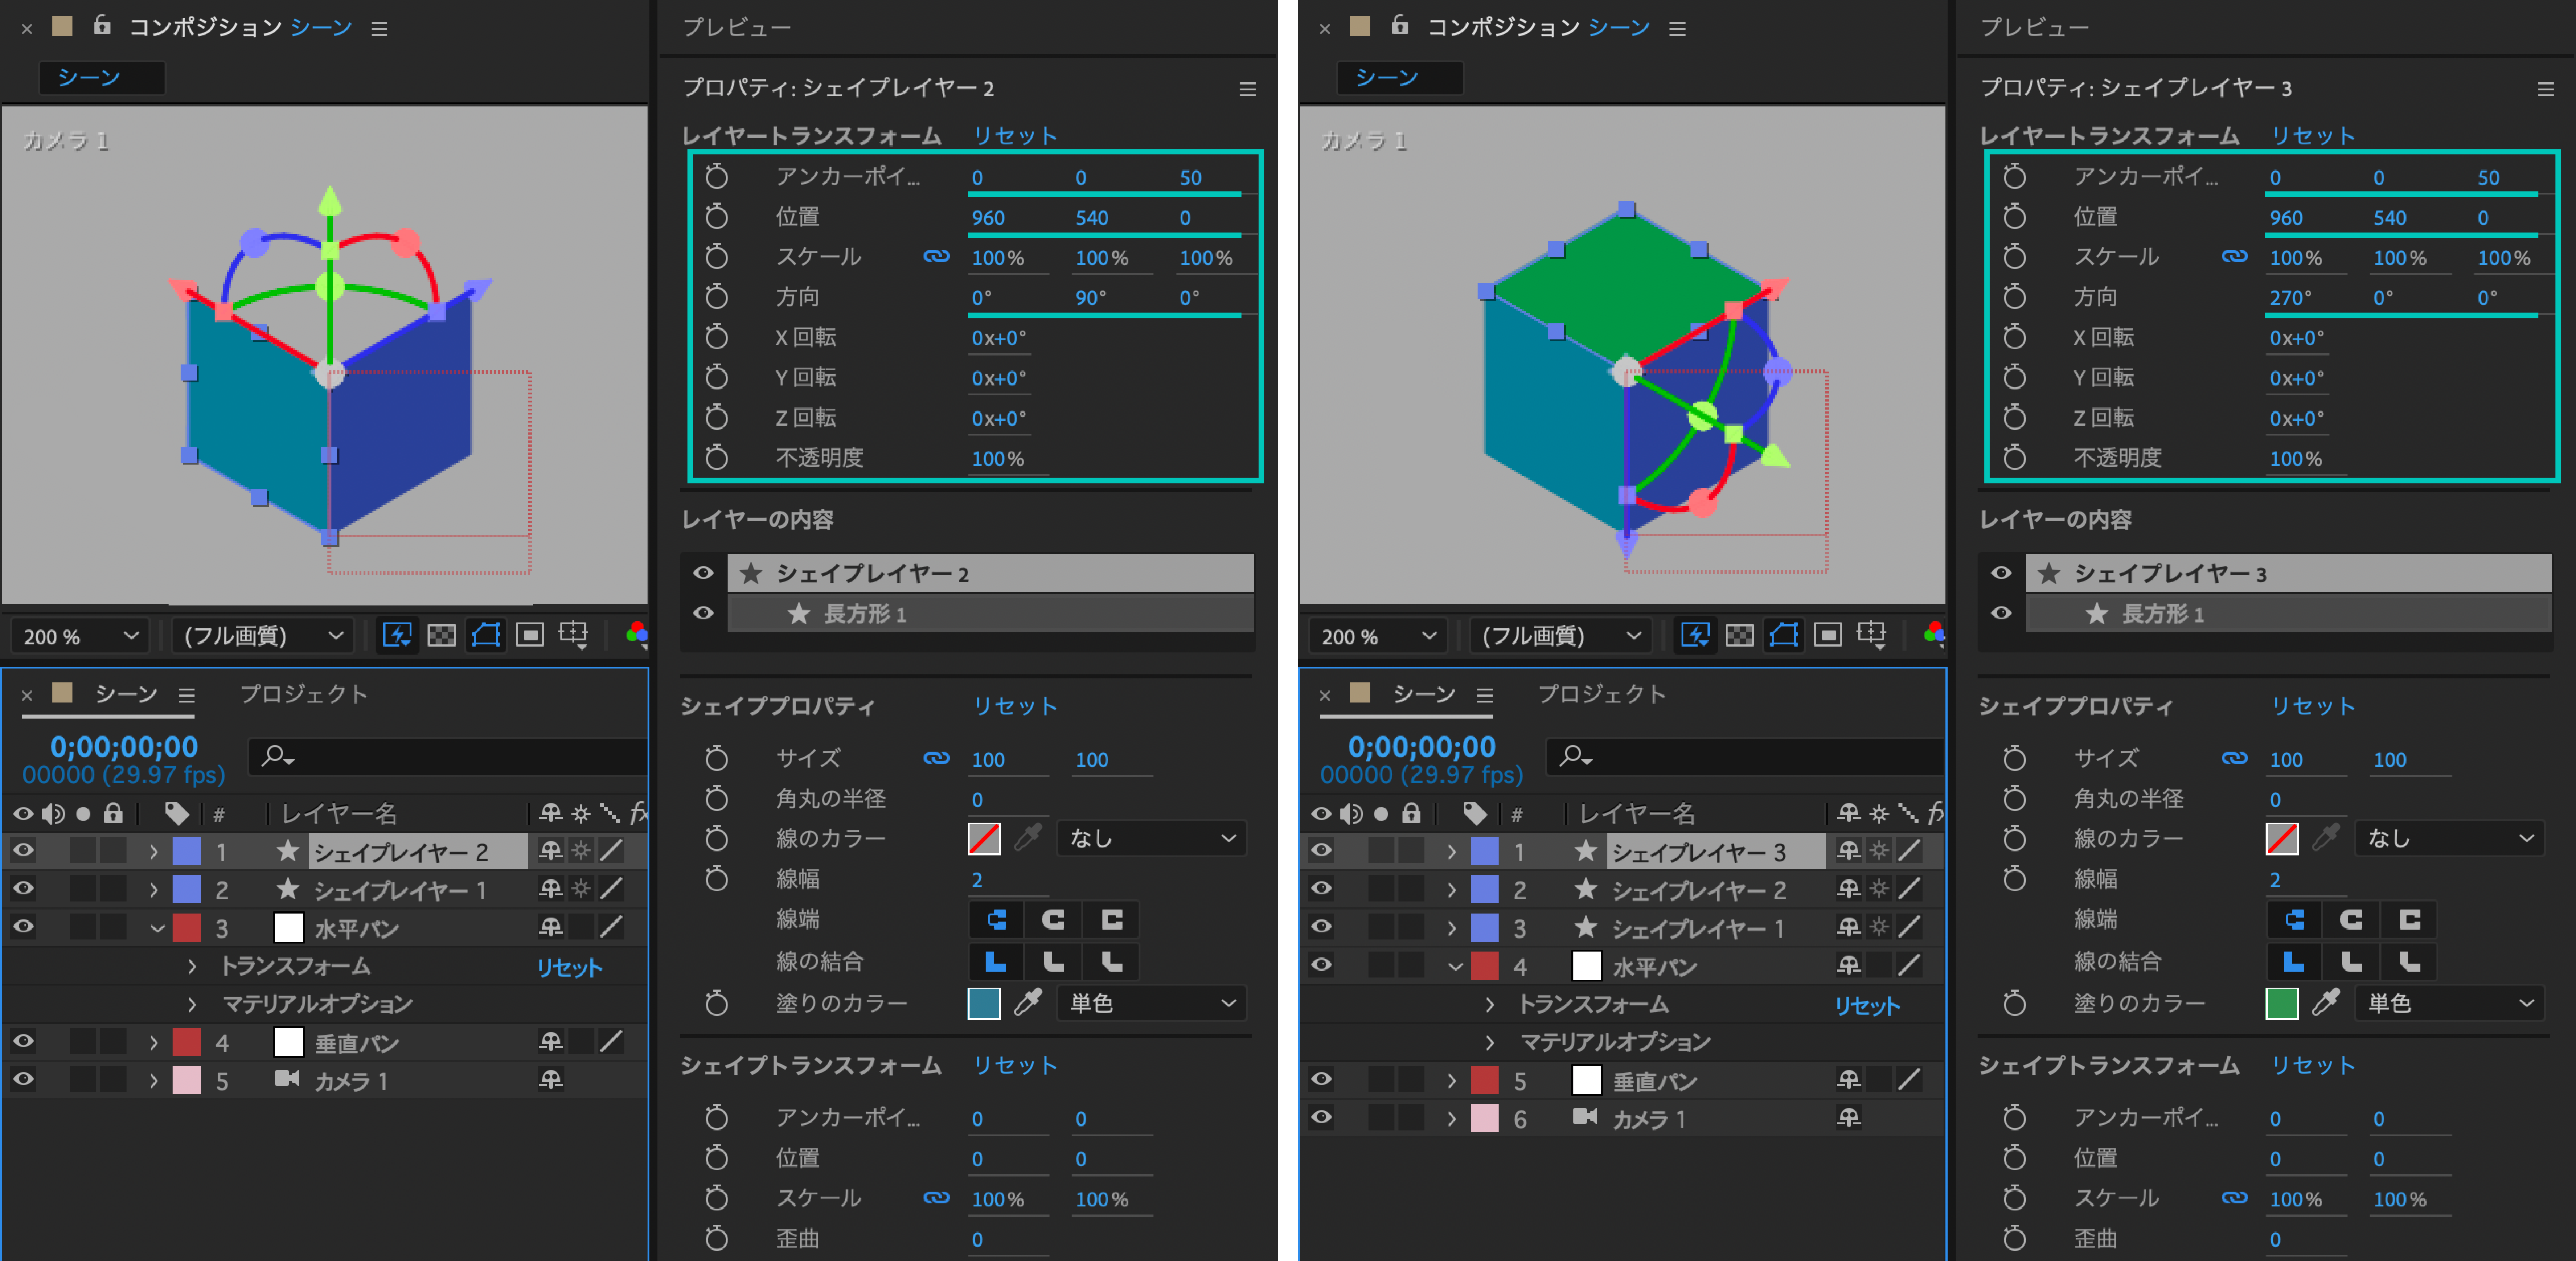Image resolution: width=2576 pixels, height=1261 pixels.
Task: Hide 垂直パン layer in right timeline
Action: coord(1321,1080)
